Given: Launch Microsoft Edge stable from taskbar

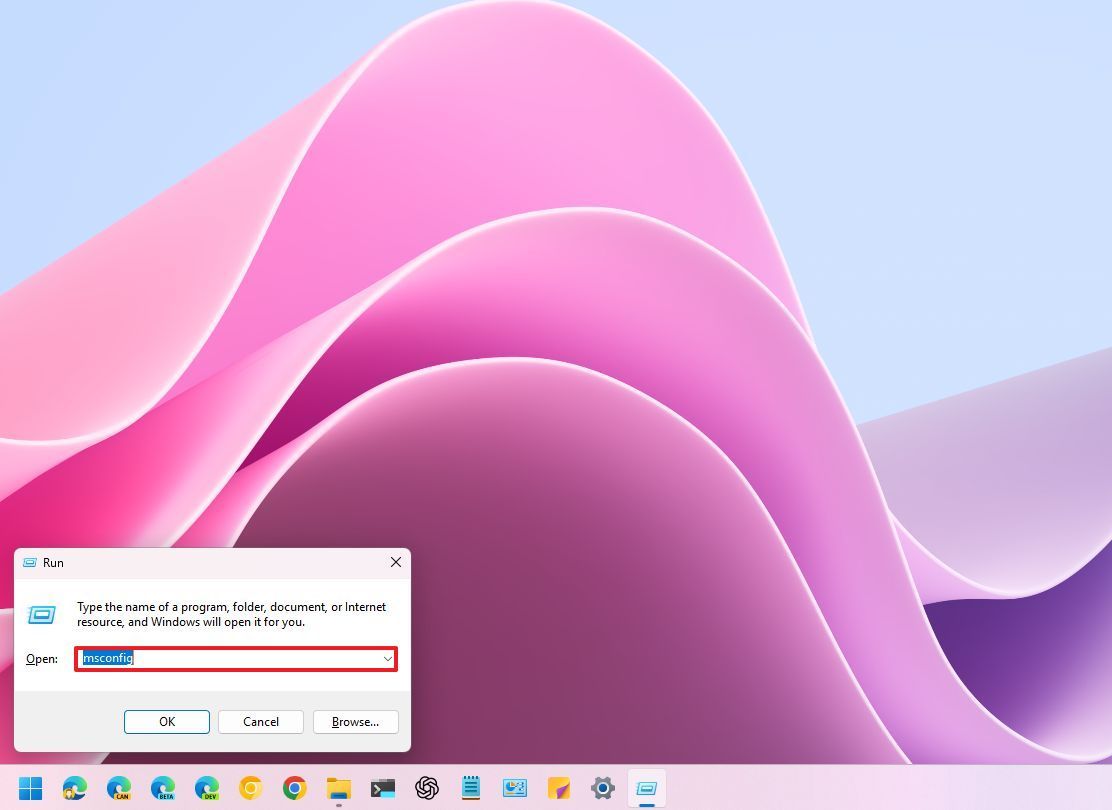Looking at the screenshot, I should (74, 788).
